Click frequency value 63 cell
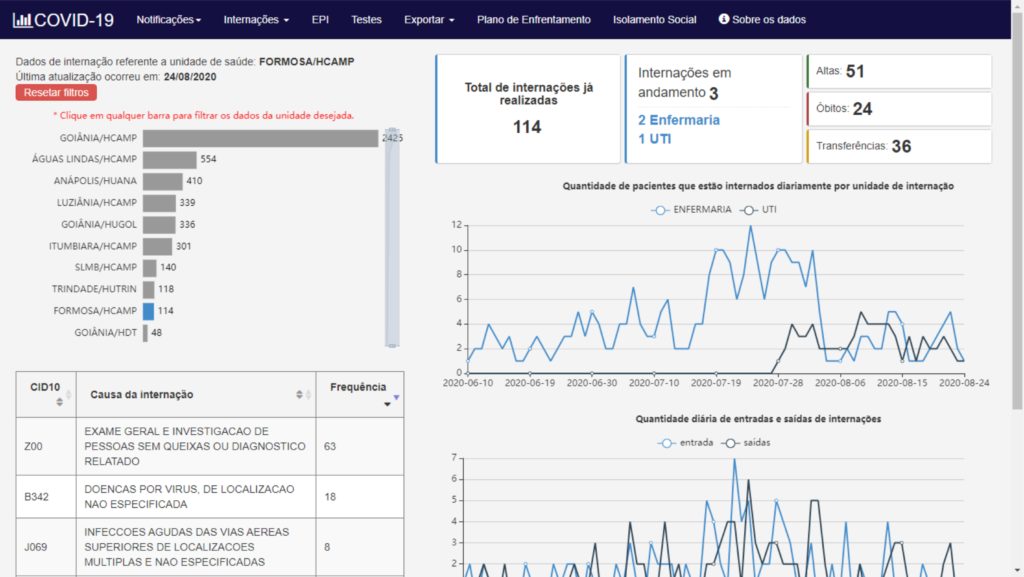This screenshot has width=1024, height=577. (x=360, y=446)
